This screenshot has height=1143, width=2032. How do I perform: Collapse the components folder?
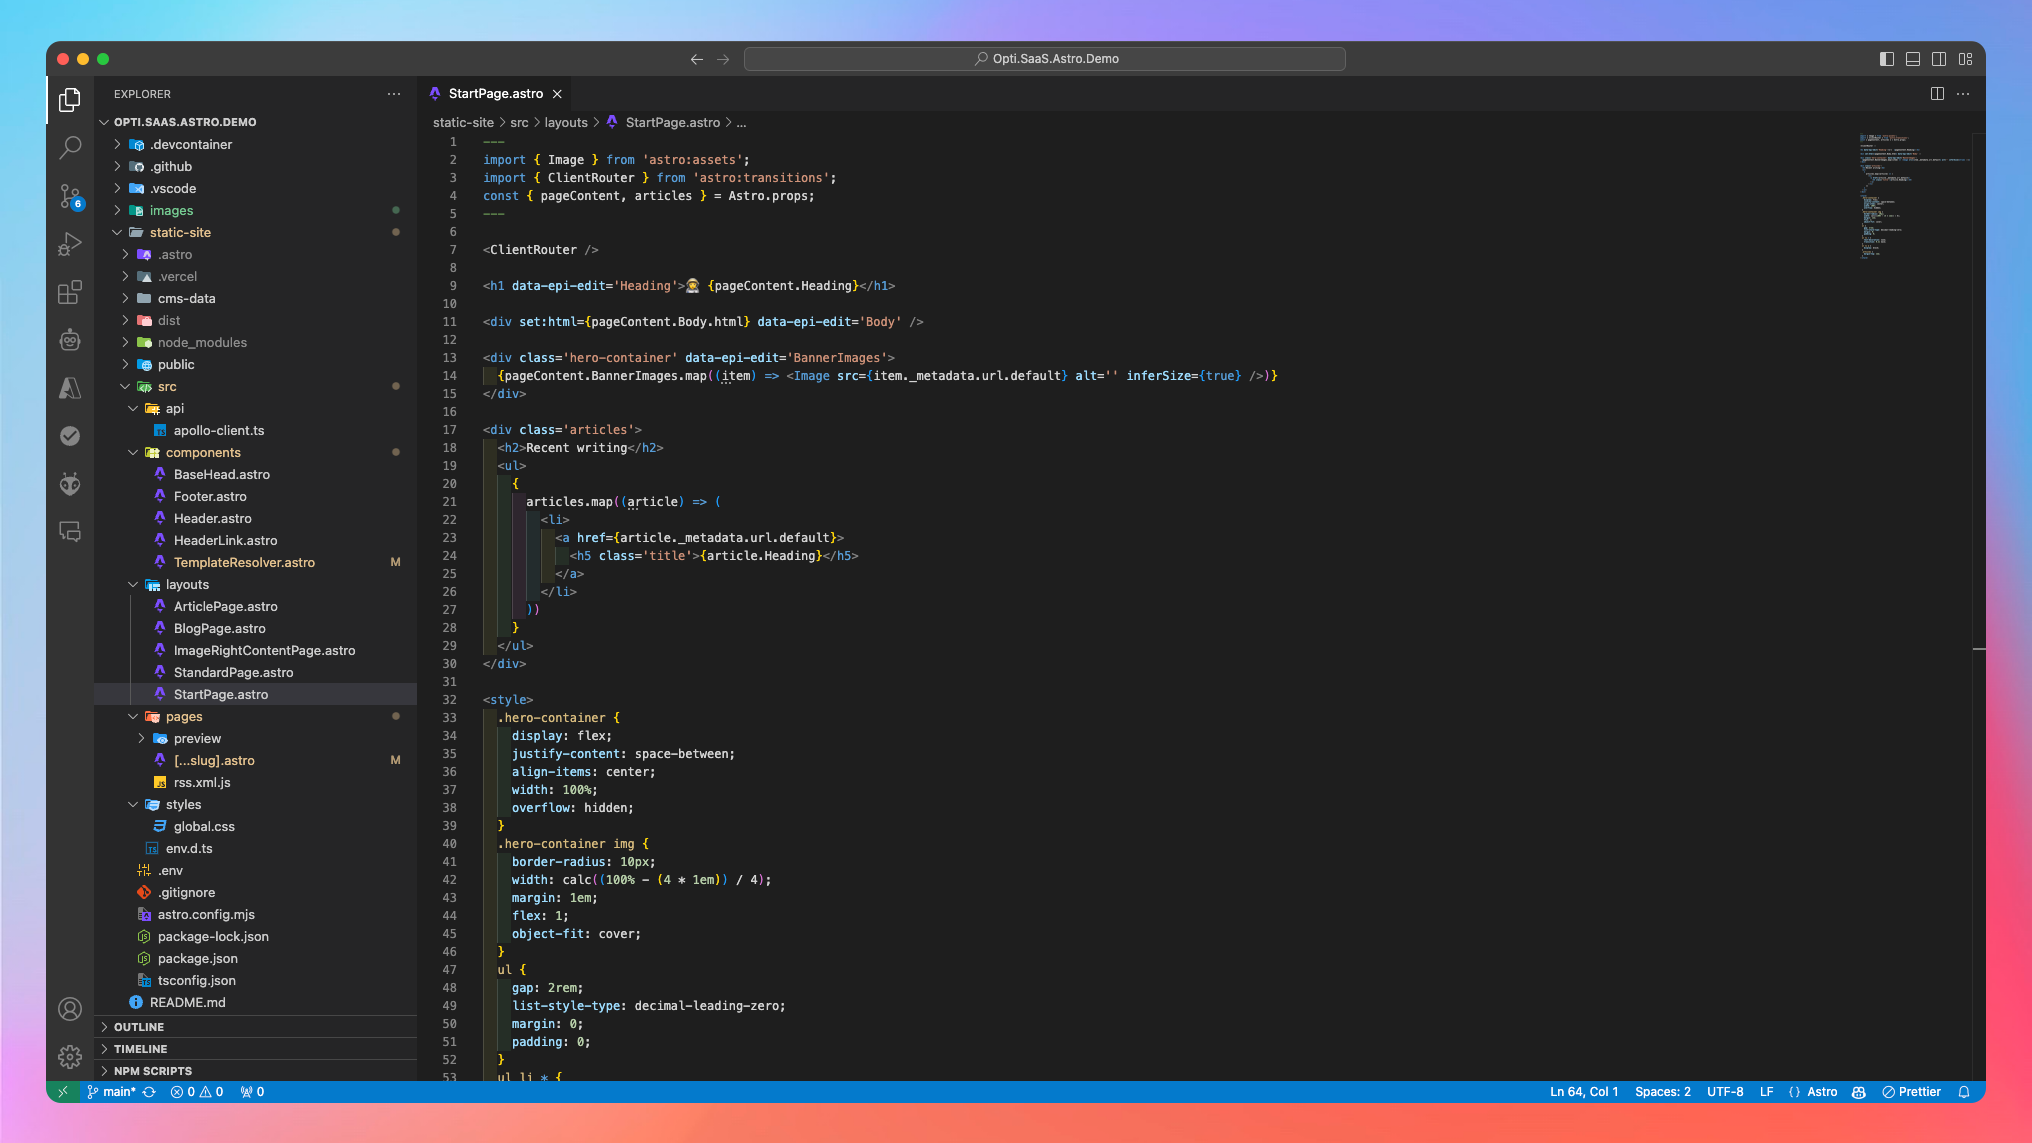(203, 453)
